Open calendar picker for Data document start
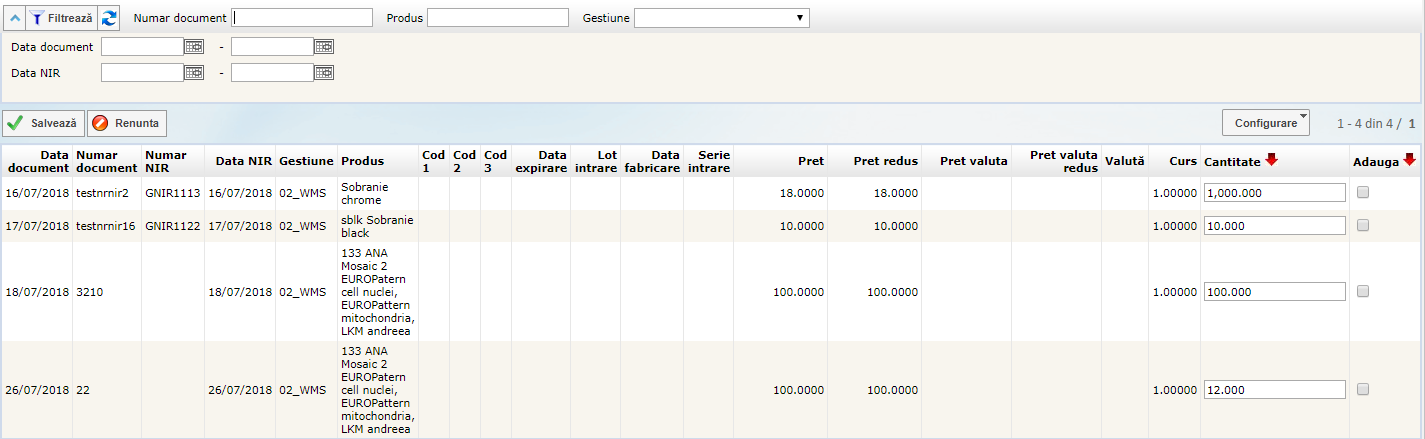1425x439 pixels. point(194,46)
